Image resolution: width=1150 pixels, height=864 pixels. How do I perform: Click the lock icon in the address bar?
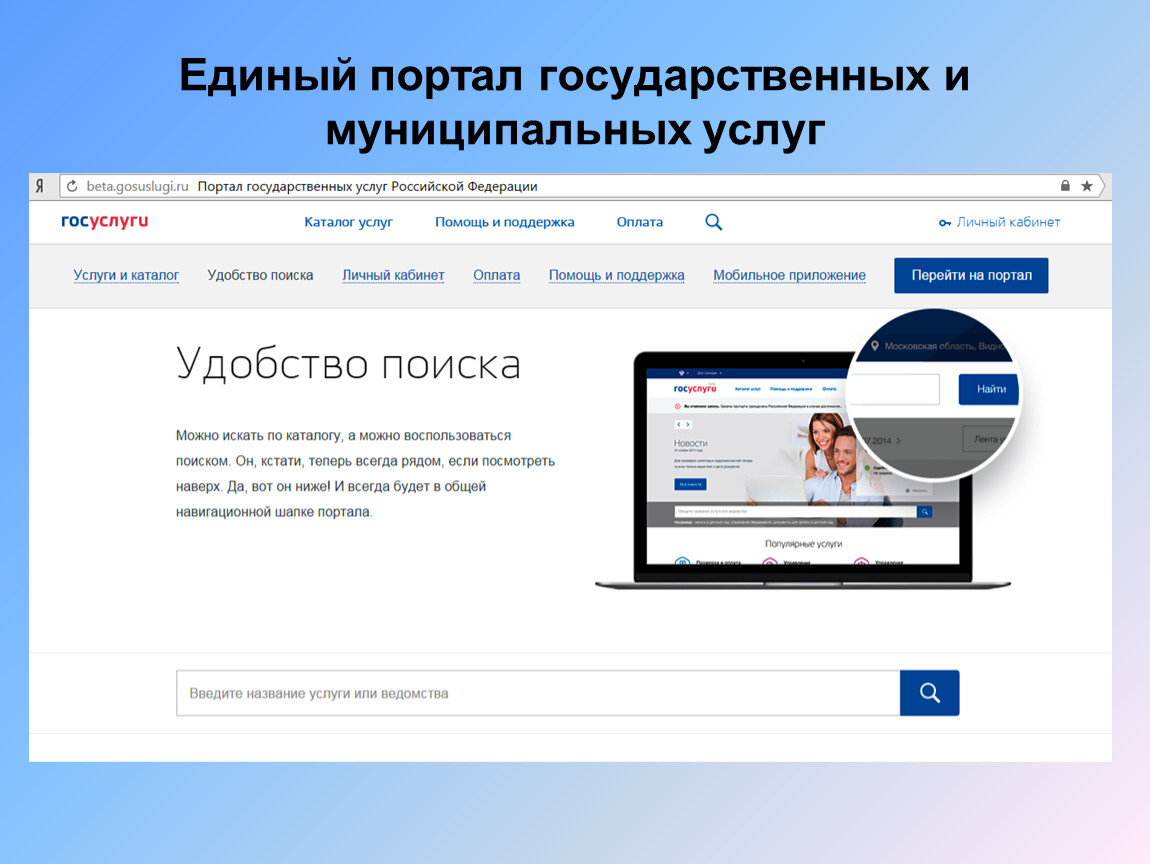click(x=1065, y=187)
